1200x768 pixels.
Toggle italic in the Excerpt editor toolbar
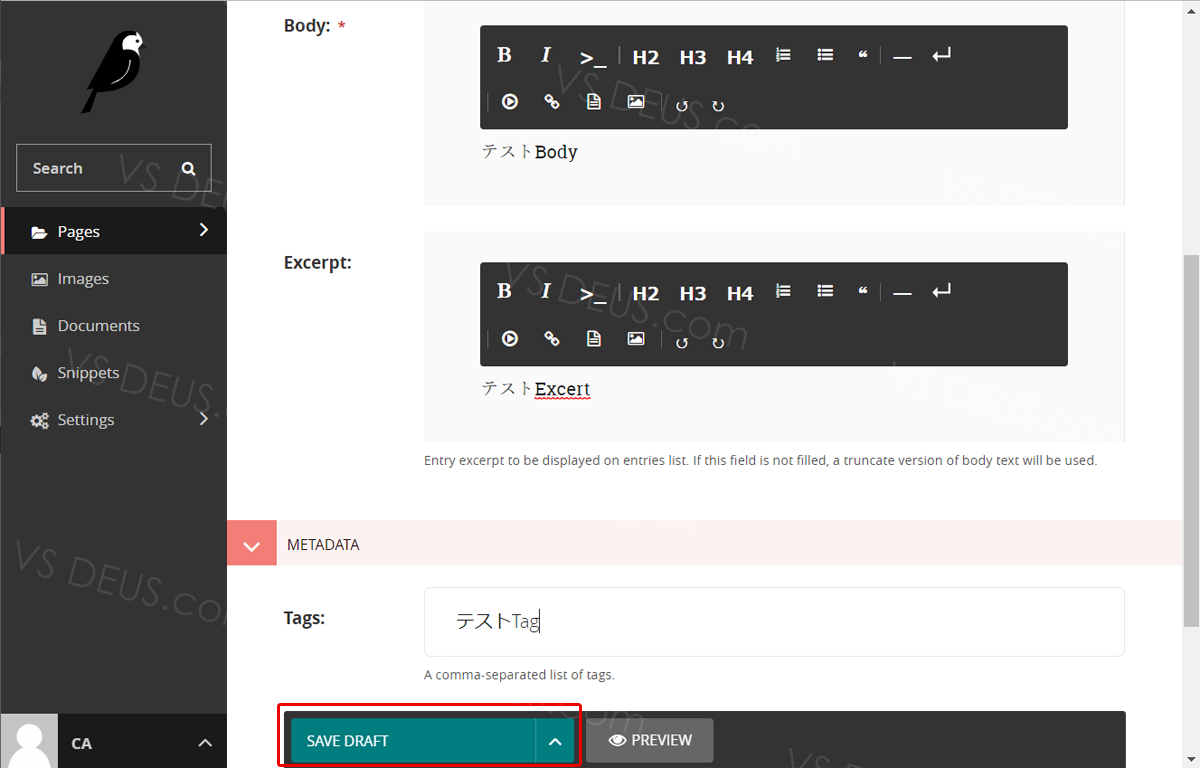[x=546, y=291]
